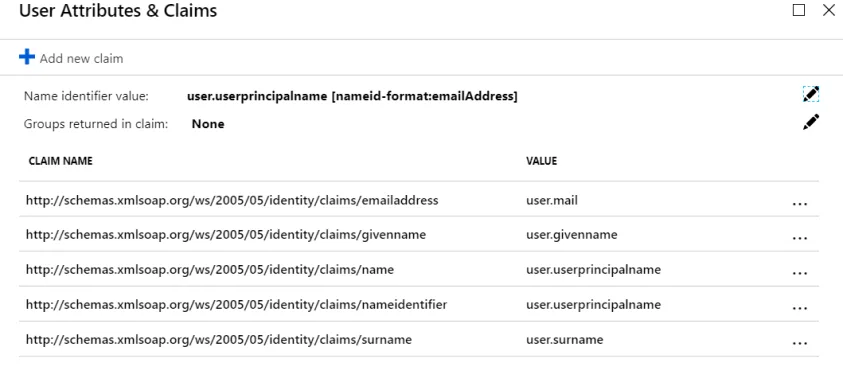Click Add new claim text

coord(81,59)
